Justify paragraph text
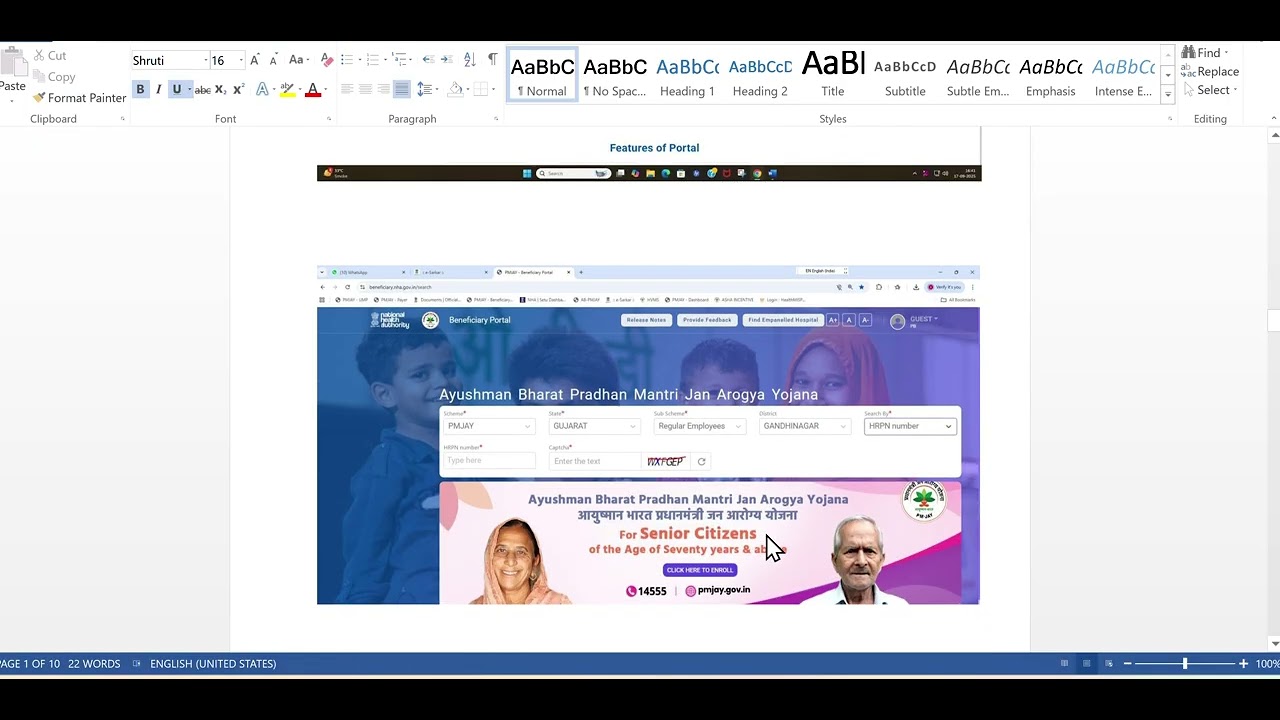Screen dimensions: 1280x720 (x=401, y=89)
